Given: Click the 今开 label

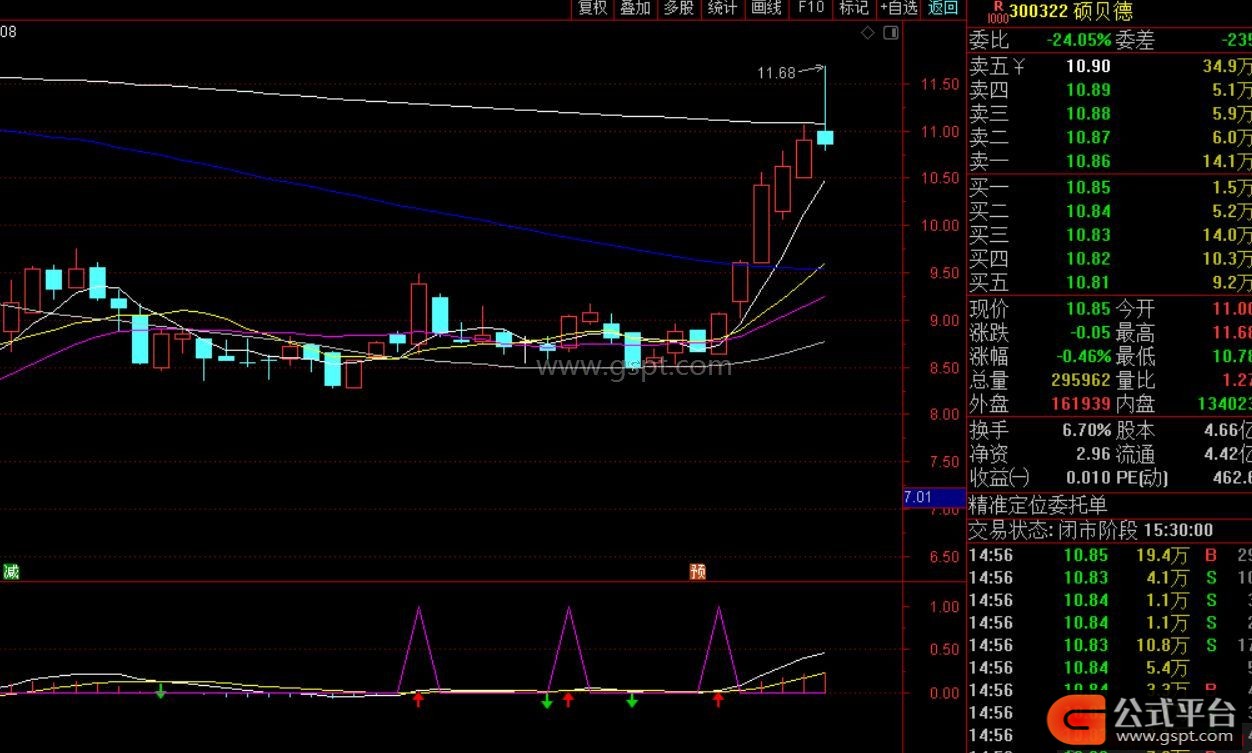Looking at the screenshot, I should point(1135,309).
